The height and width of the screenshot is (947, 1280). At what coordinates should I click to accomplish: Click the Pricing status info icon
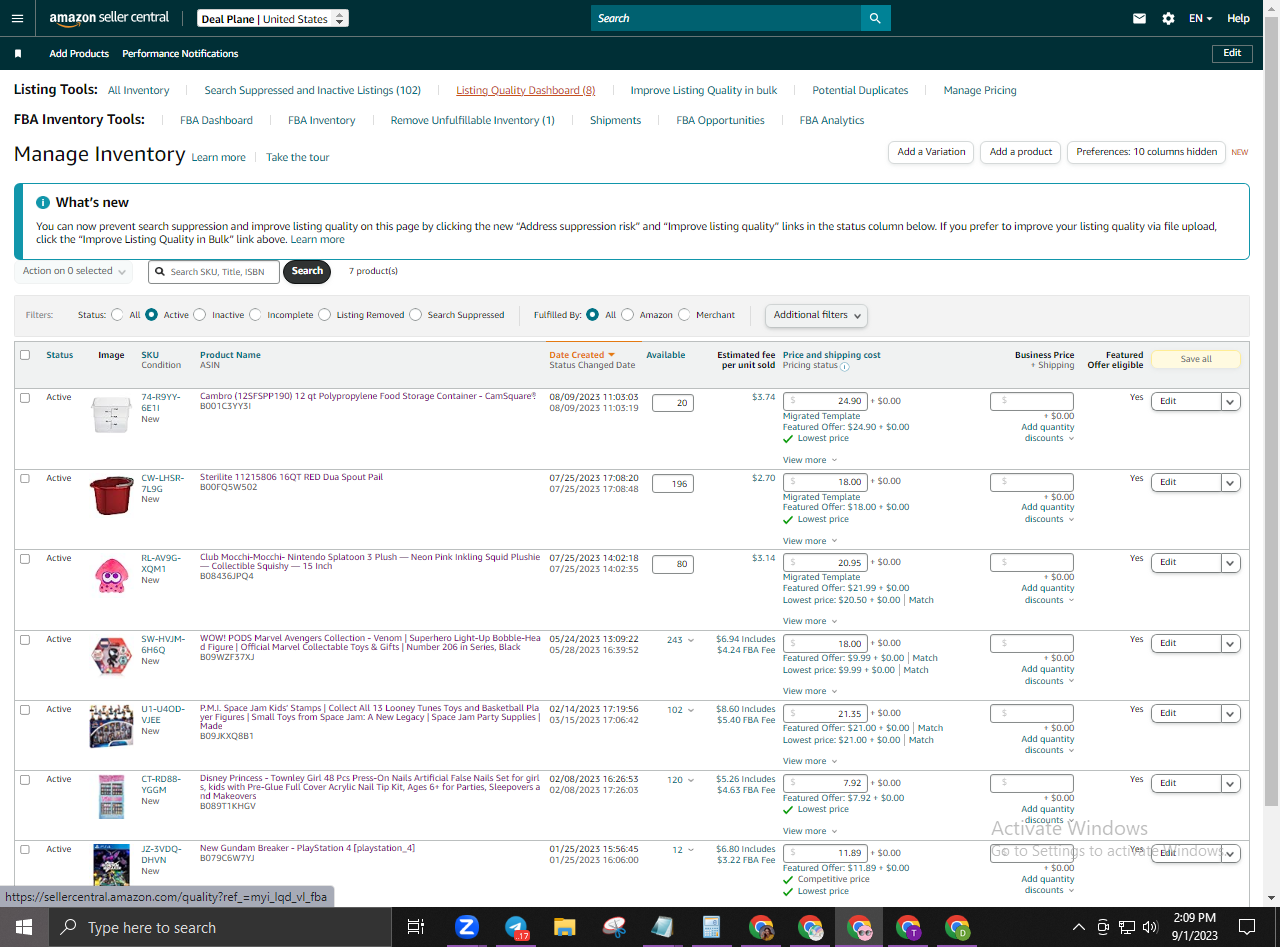point(845,367)
